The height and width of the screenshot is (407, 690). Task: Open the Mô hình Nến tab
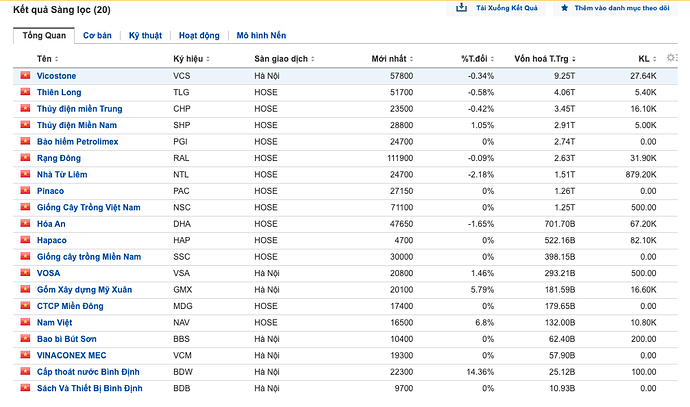pos(261,35)
